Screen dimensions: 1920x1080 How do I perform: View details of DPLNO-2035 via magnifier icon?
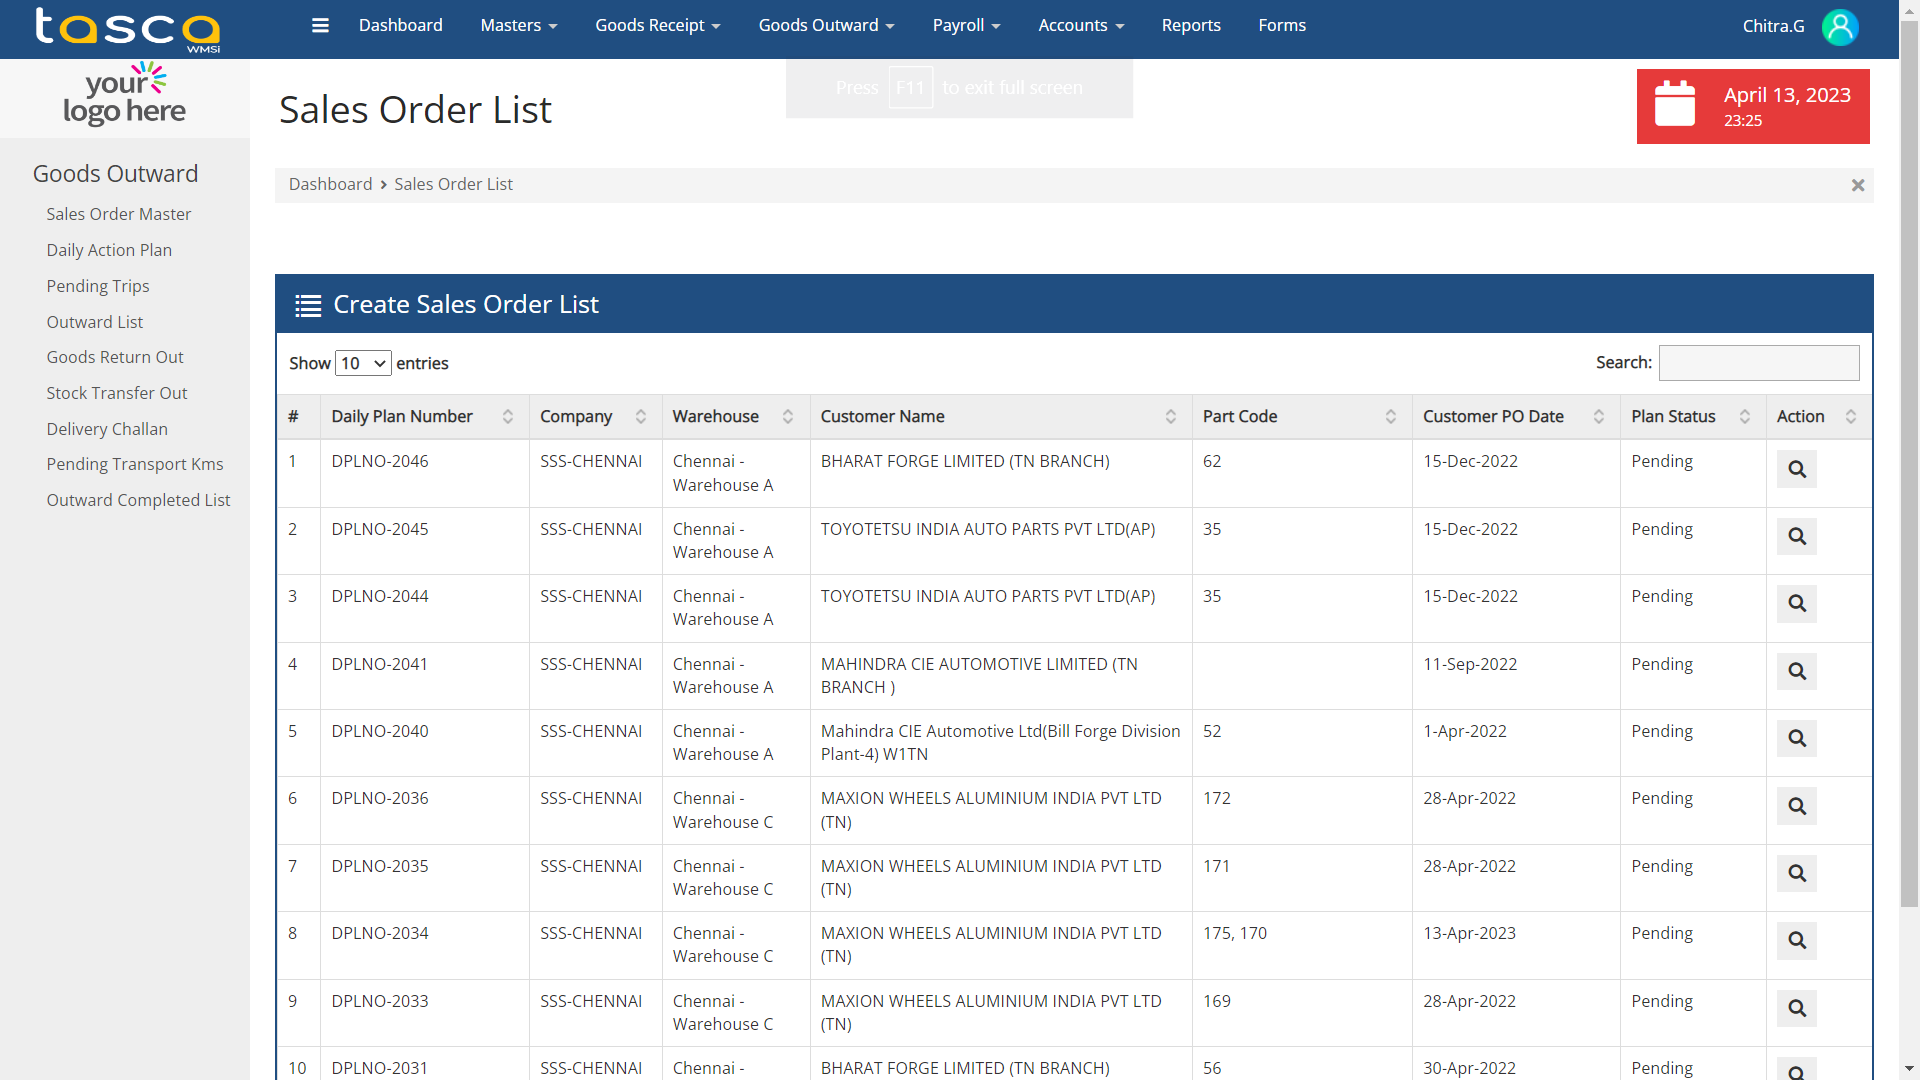point(1797,873)
